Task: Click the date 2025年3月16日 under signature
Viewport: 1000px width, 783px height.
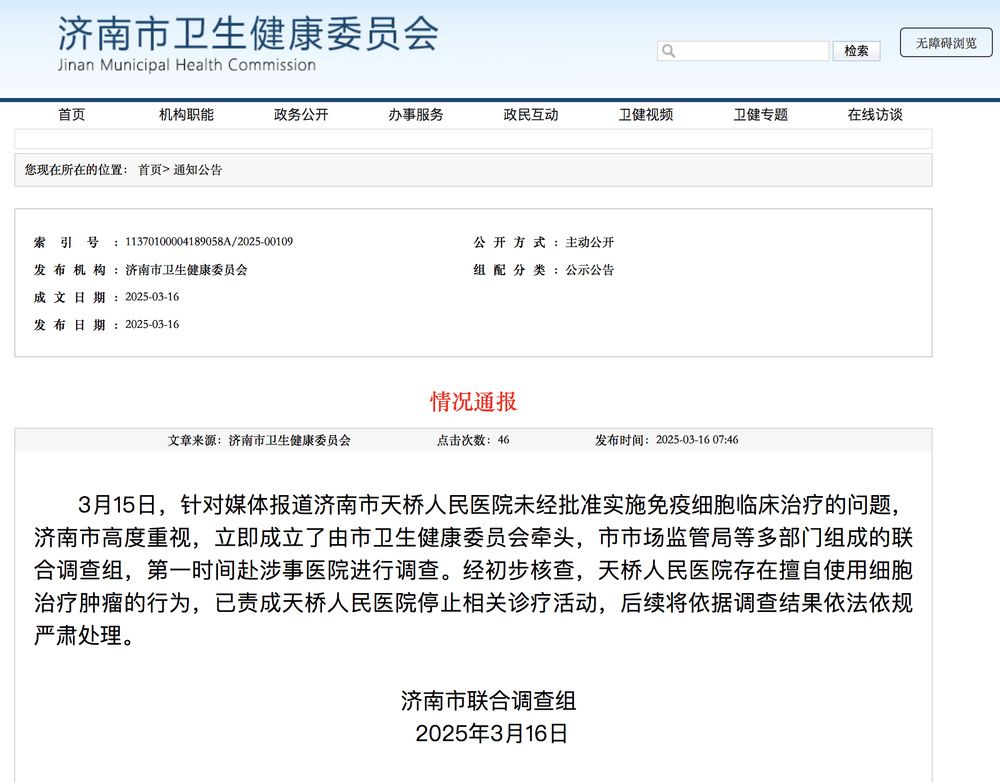Action: tap(491, 733)
